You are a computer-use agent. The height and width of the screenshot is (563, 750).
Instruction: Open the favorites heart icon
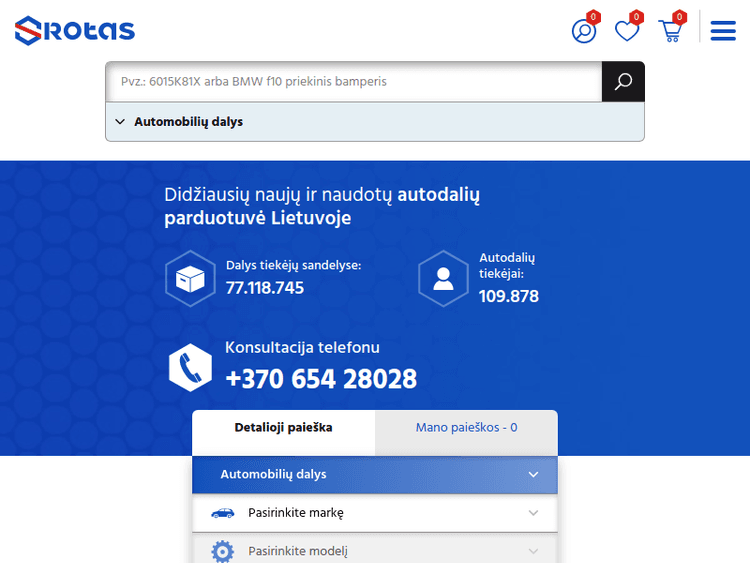click(x=627, y=31)
